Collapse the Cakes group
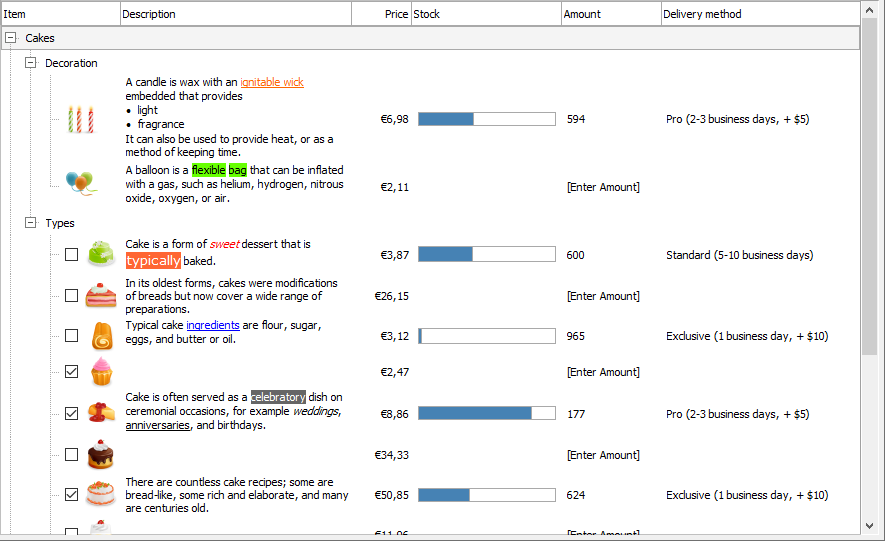The image size is (885, 541). point(10,38)
